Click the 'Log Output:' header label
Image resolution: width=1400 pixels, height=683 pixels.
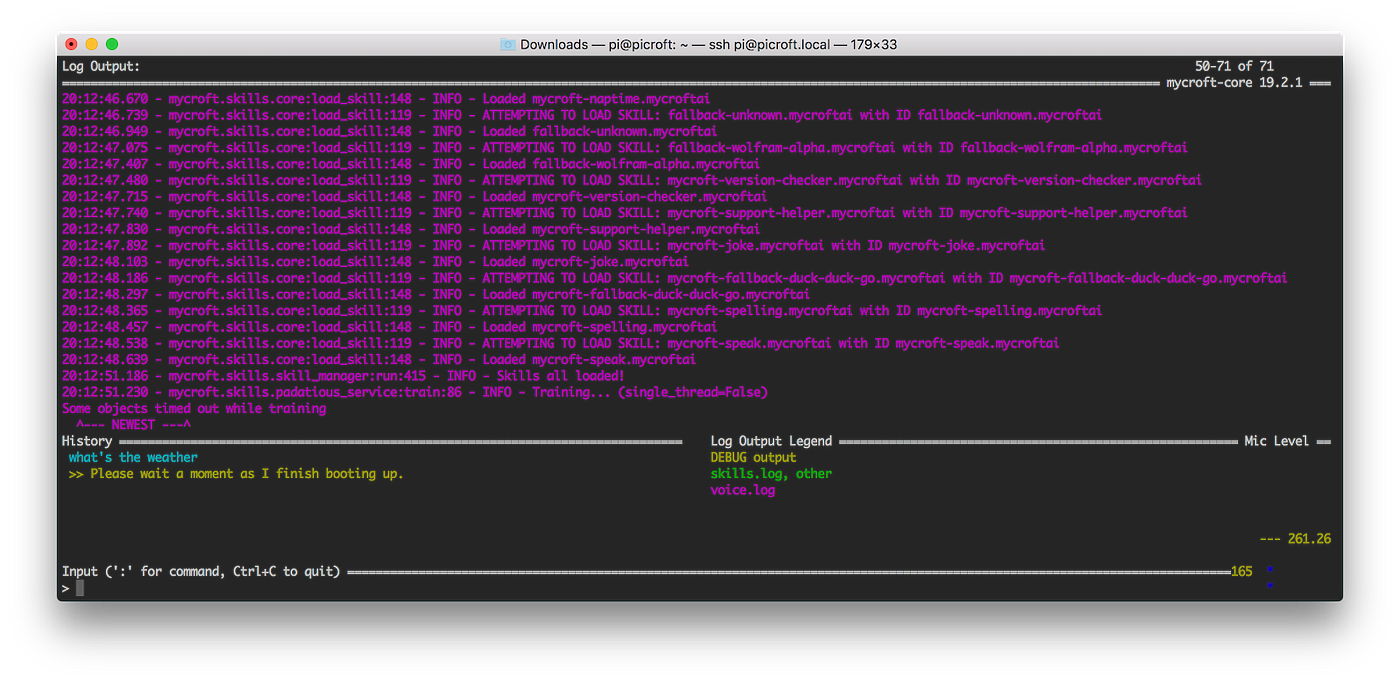(101, 66)
